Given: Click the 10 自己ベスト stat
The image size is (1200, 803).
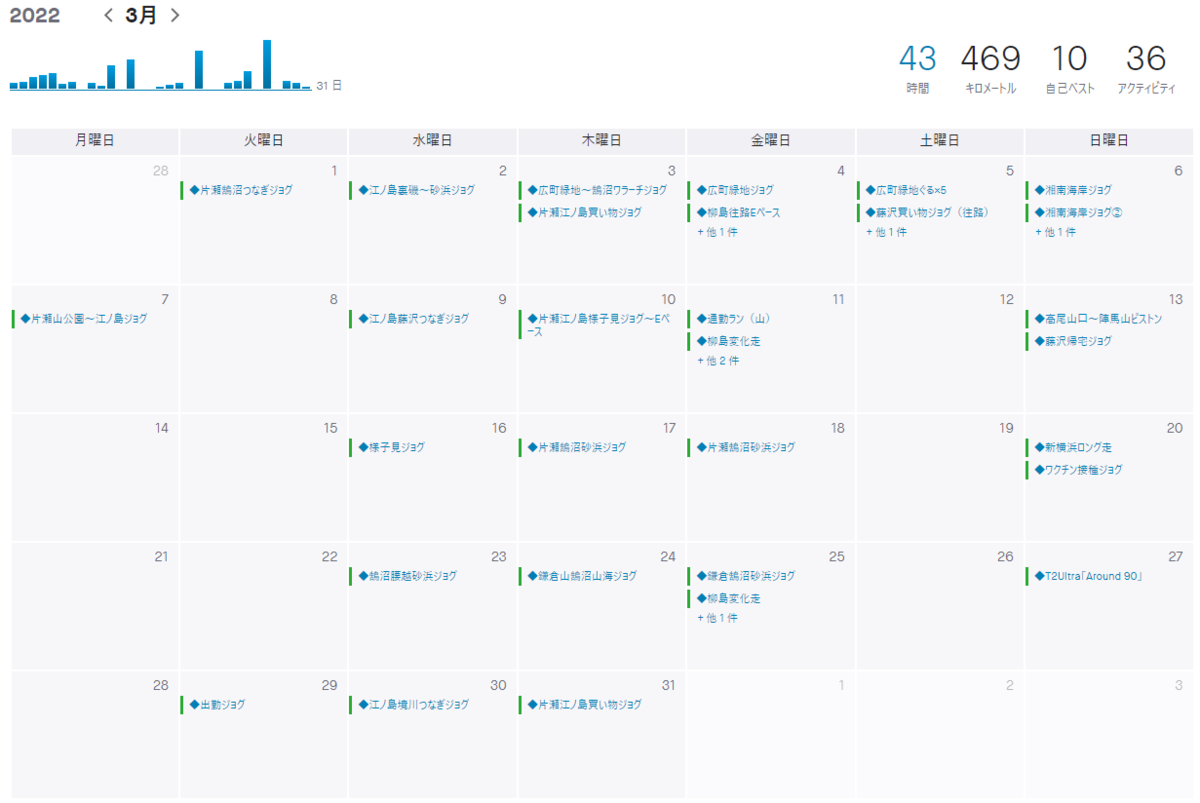Looking at the screenshot, I should 1070,69.
